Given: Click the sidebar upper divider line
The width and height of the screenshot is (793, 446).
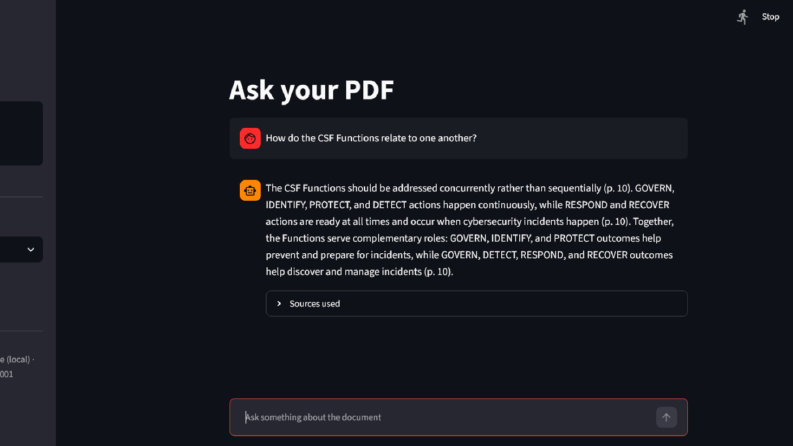Looking at the screenshot, I should point(21,197).
